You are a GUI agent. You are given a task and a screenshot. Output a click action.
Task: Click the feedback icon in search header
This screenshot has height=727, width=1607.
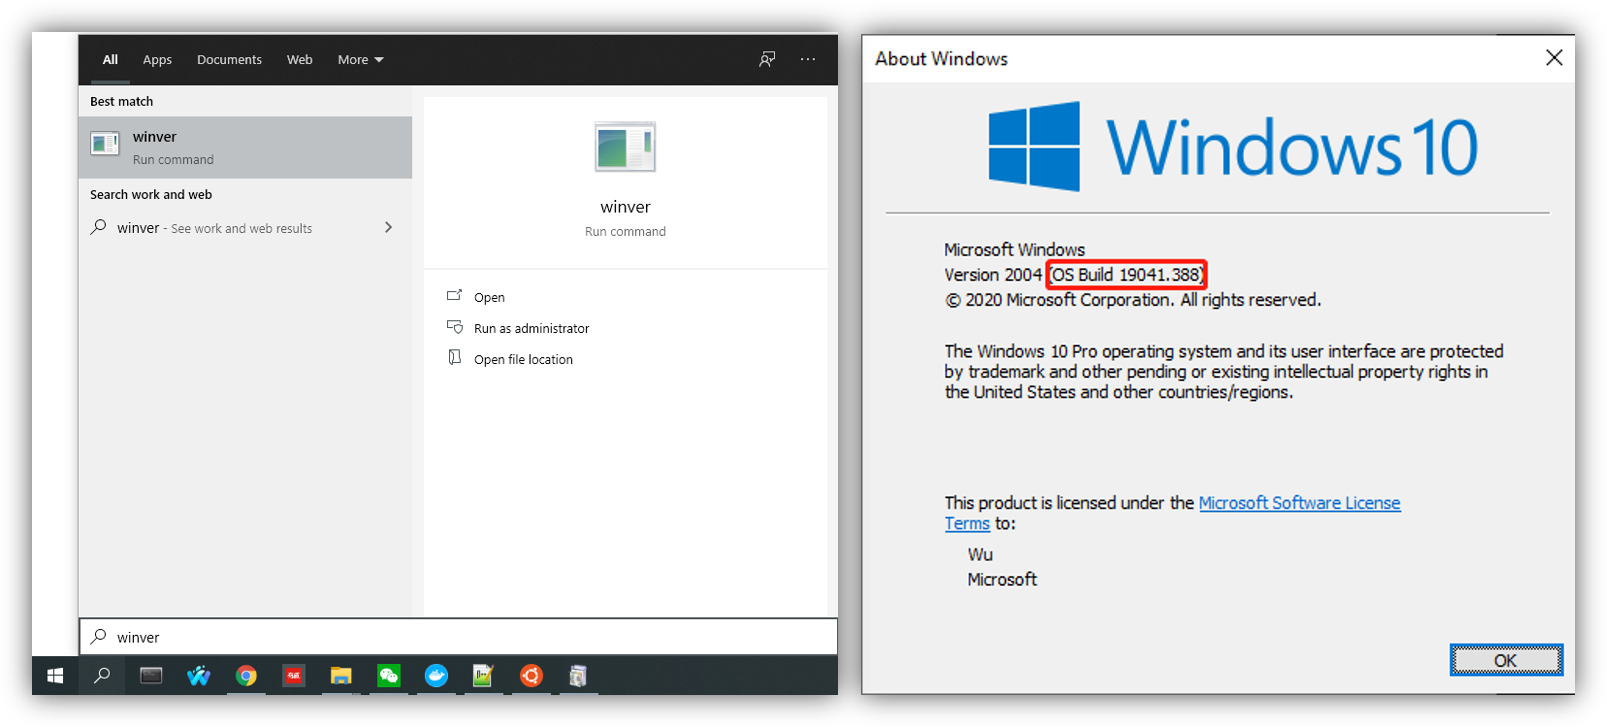coord(767,59)
